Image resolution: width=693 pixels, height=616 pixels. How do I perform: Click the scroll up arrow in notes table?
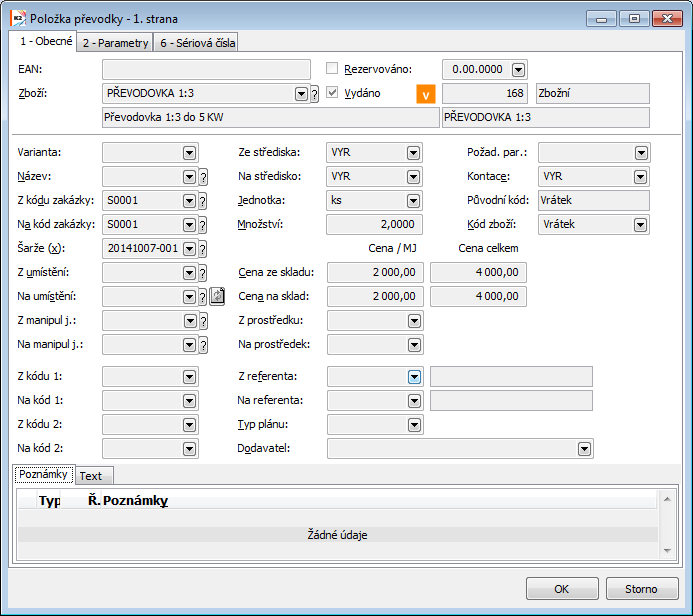667,499
